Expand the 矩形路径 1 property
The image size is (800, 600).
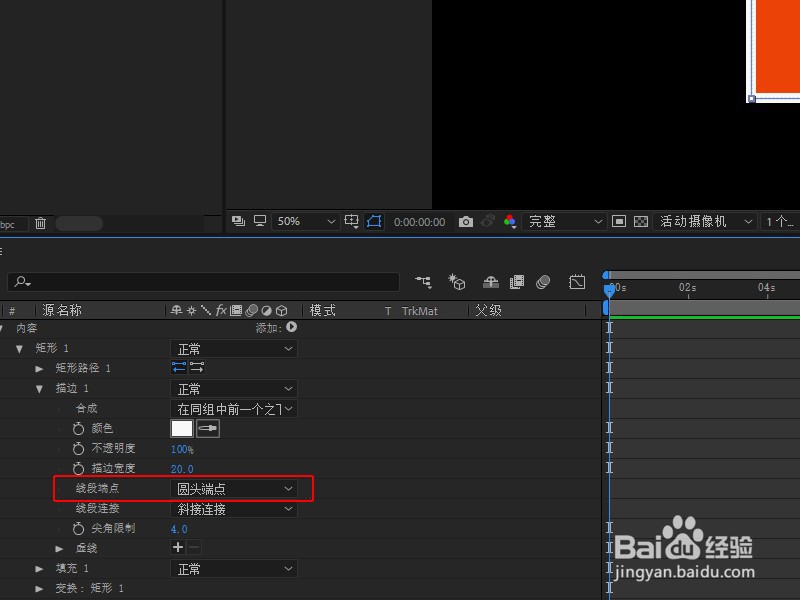point(39,368)
